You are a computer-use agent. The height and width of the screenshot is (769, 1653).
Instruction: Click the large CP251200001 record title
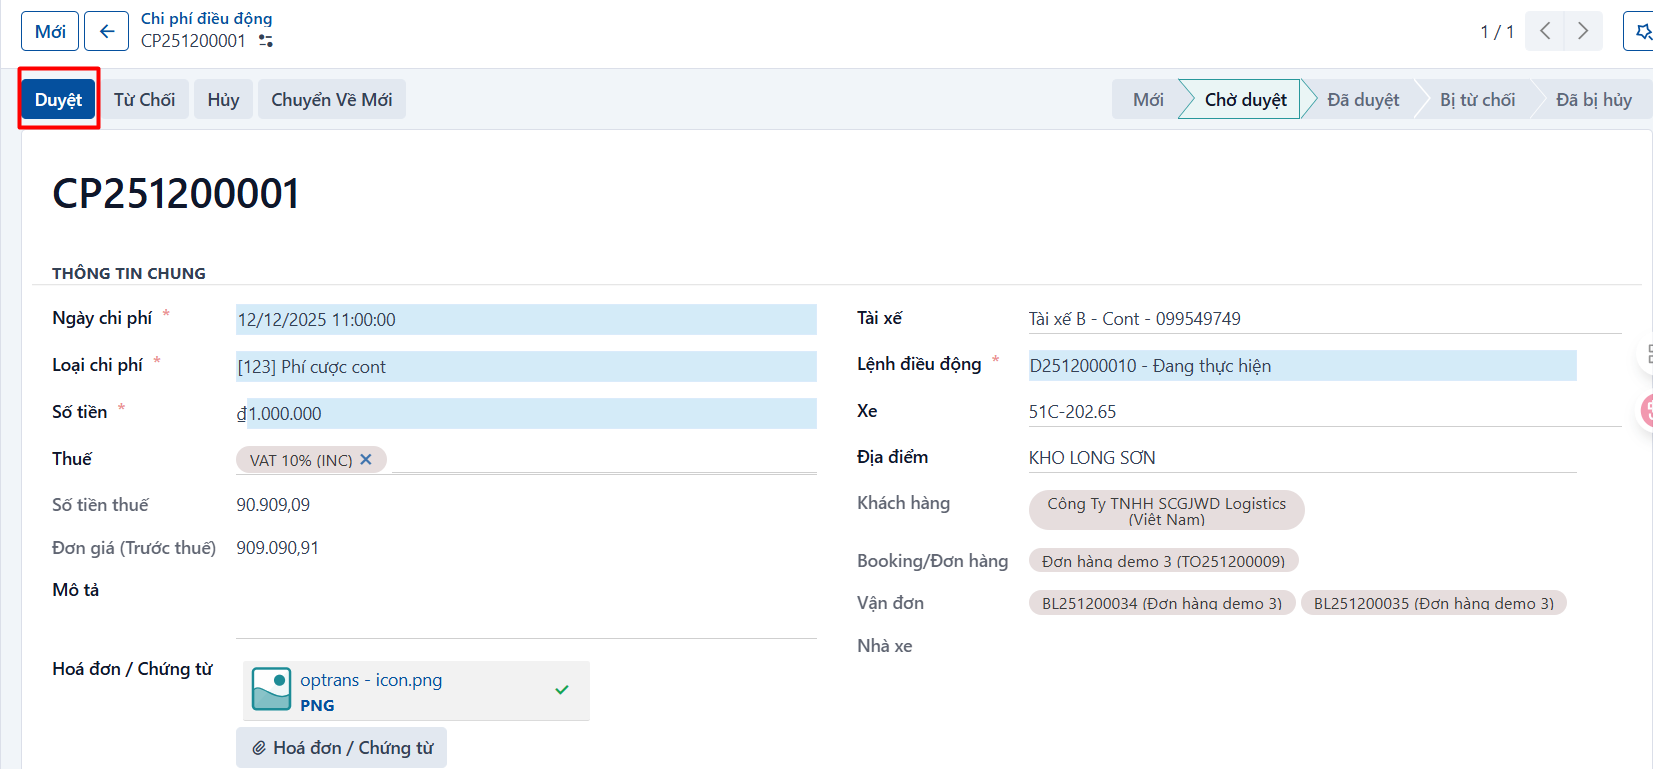point(176,193)
